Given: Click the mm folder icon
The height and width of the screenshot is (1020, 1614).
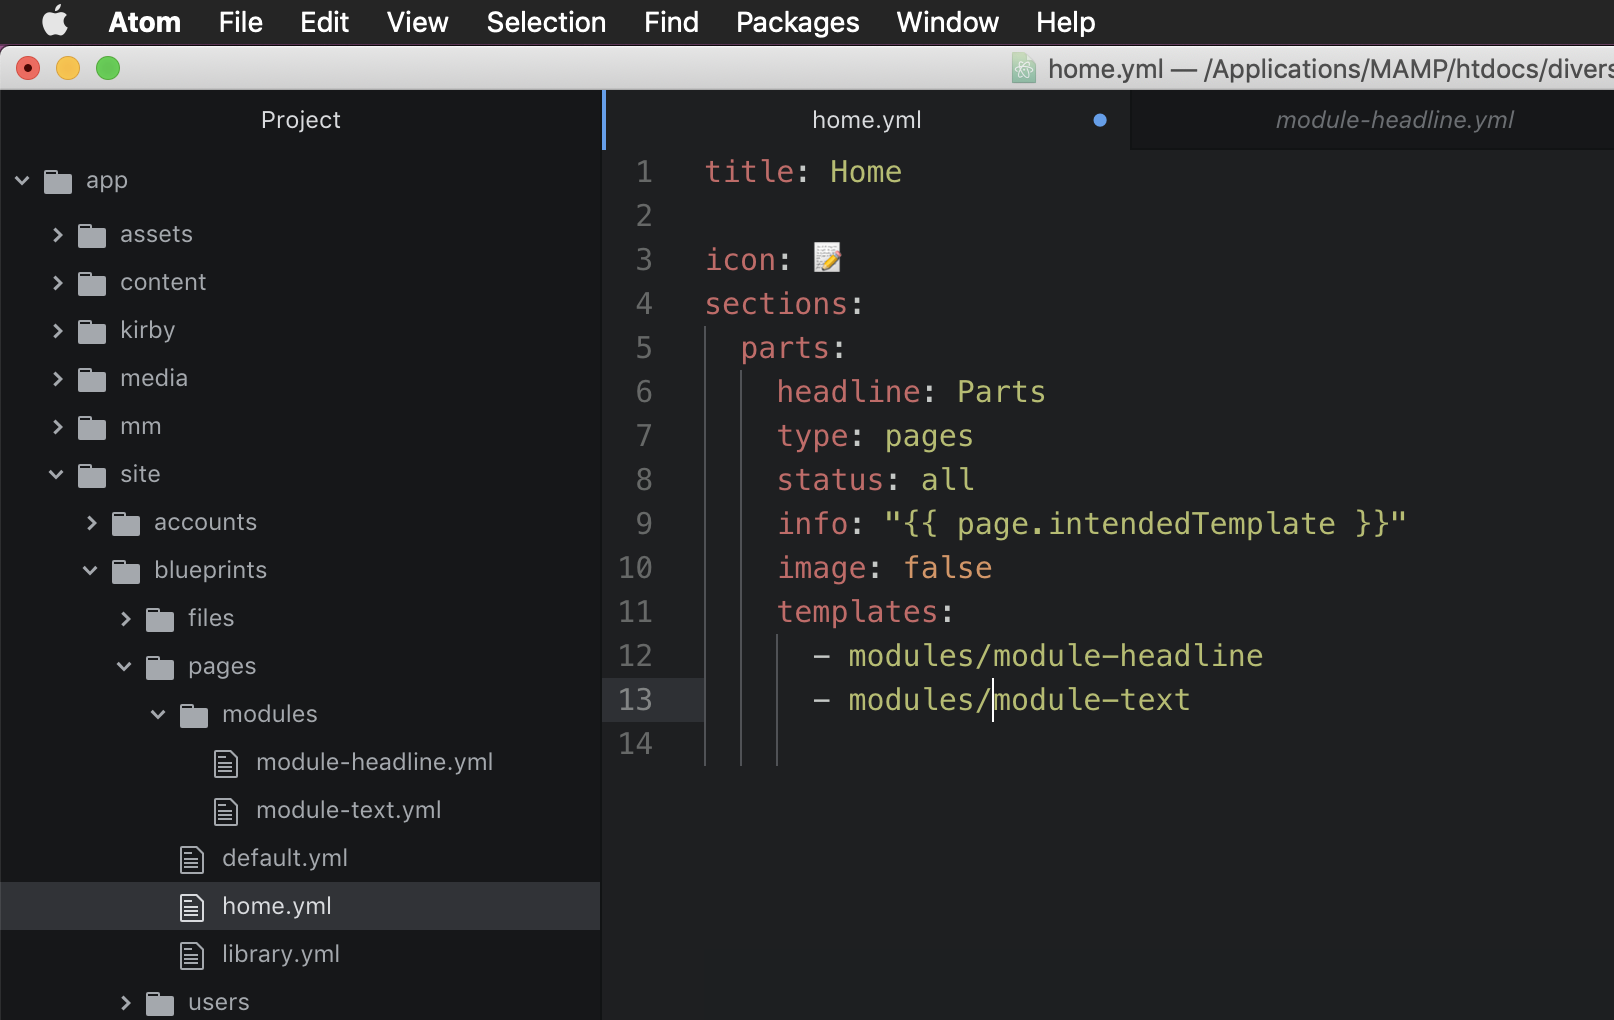Looking at the screenshot, I should click(x=92, y=428).
